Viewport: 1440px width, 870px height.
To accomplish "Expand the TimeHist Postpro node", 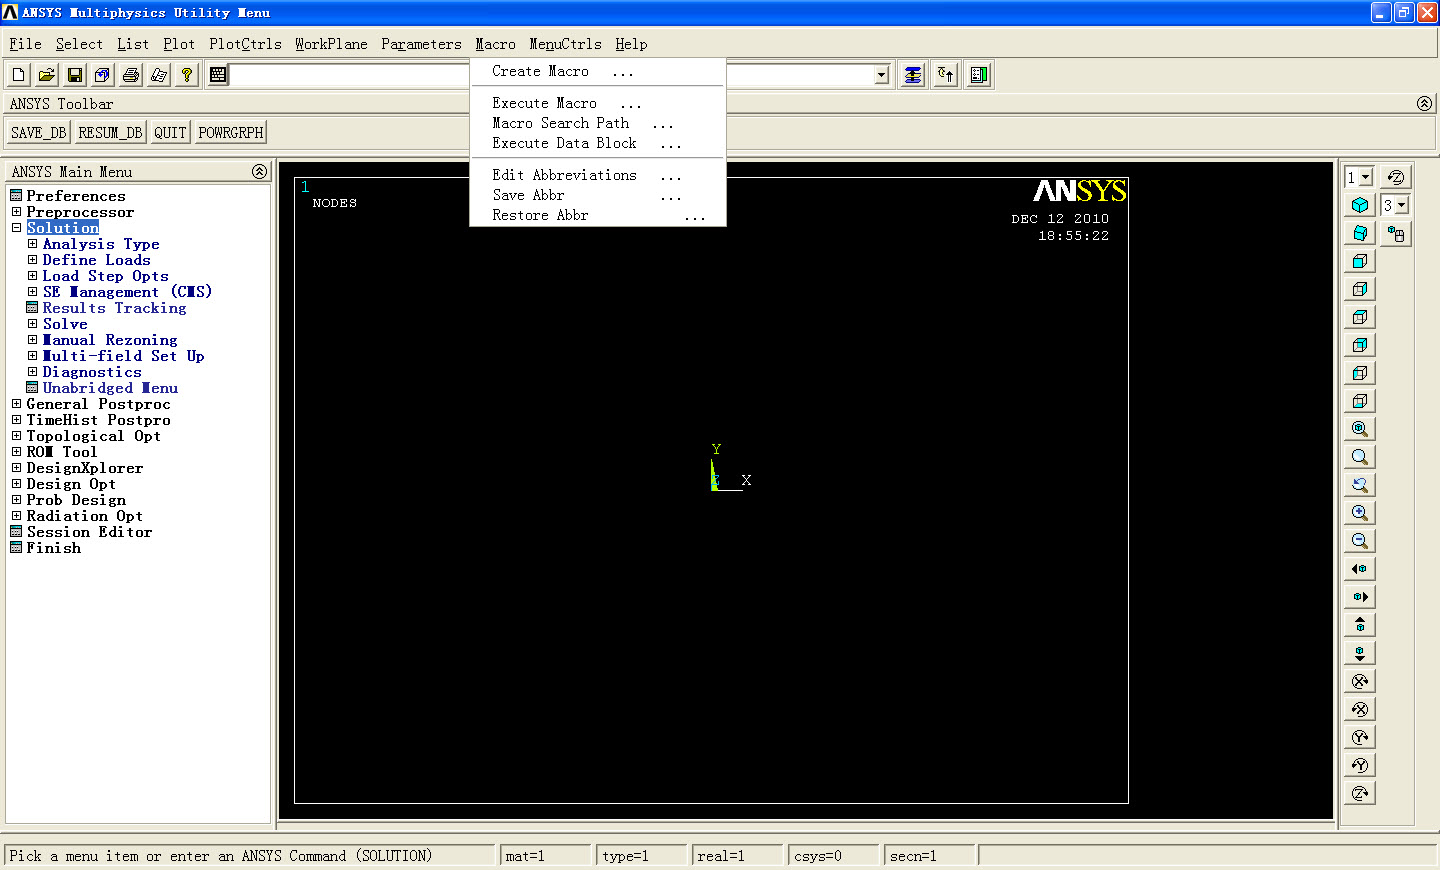I will pos(16,420).
